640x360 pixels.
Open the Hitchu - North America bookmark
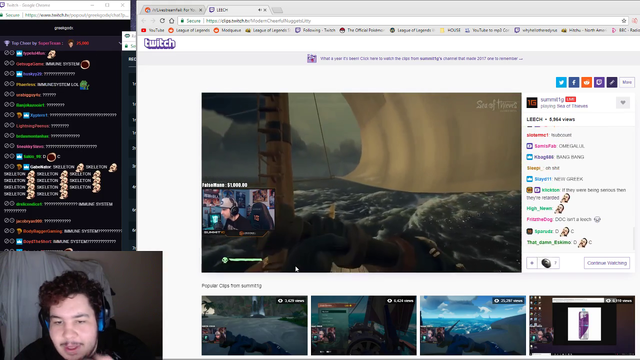584,30
